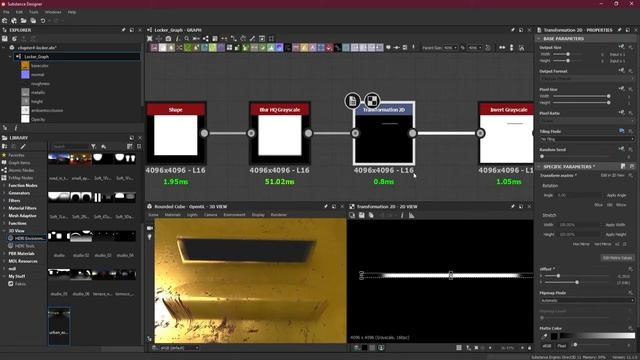640x360 pixels.
Task: Pin the Properties panel
Action: click(x=619, y=30)
